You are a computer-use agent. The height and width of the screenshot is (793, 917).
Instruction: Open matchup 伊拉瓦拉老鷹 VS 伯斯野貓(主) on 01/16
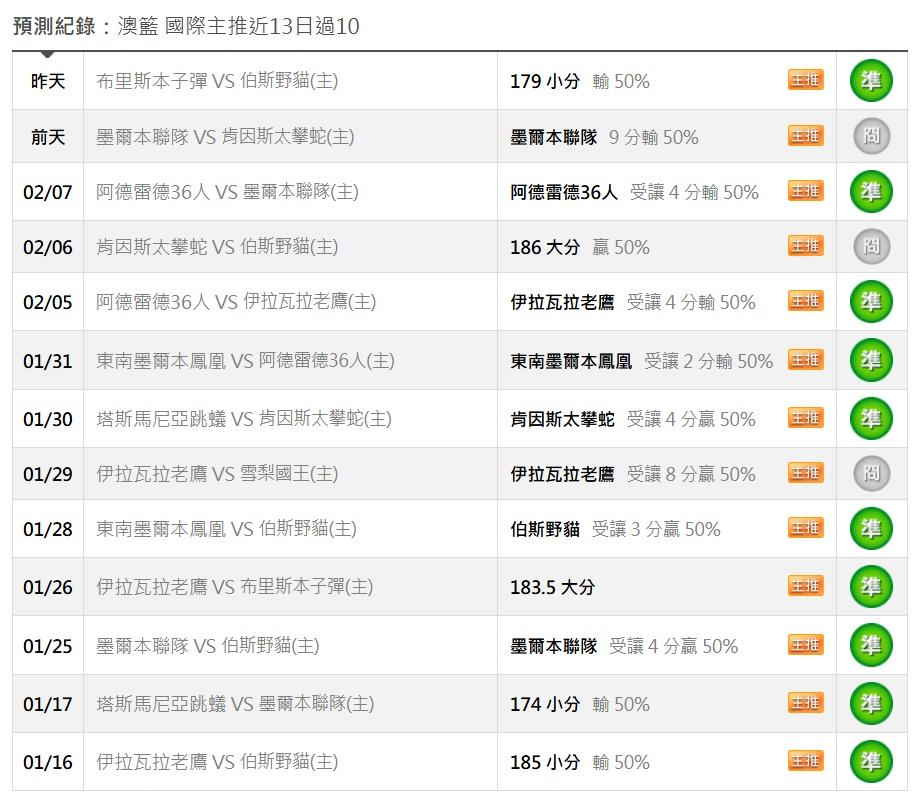click(217, 761)
